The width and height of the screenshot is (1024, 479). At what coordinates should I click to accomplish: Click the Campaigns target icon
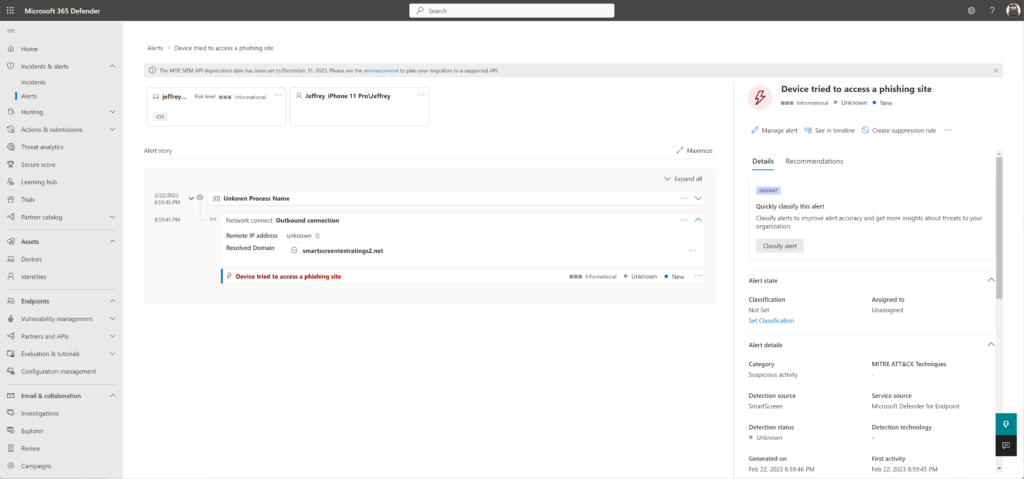pos(10,466)
